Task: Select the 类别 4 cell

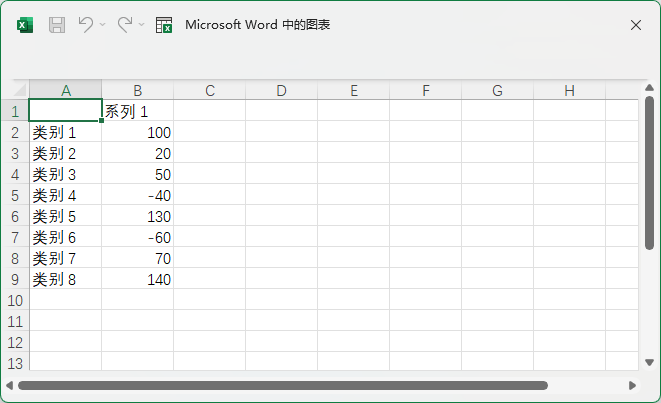Action: click(x=65, y=195)
